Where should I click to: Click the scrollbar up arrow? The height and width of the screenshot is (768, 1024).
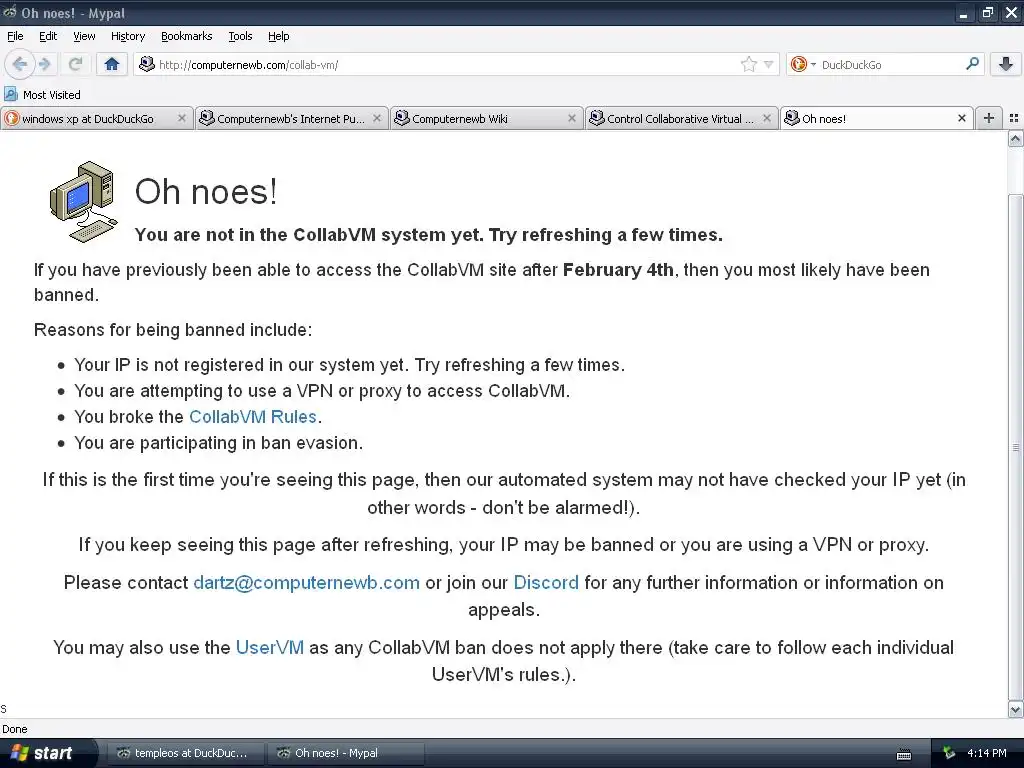click(1016, 138)
